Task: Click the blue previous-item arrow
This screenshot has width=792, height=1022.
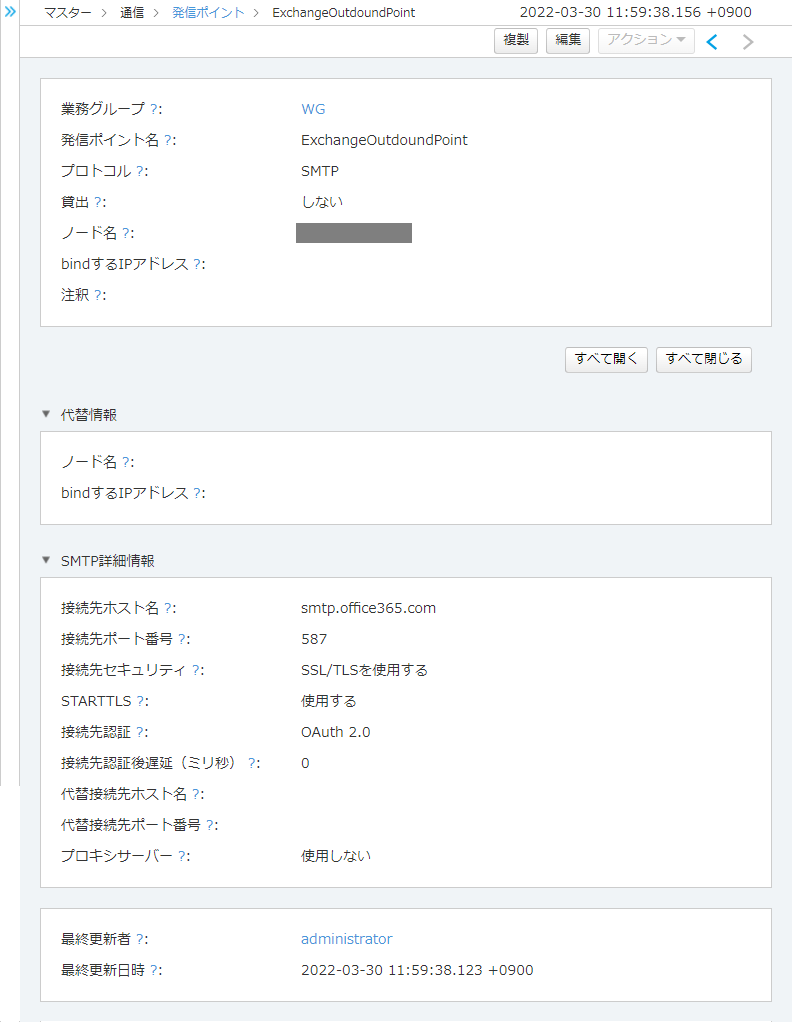Action: click(x=711, y=42)
